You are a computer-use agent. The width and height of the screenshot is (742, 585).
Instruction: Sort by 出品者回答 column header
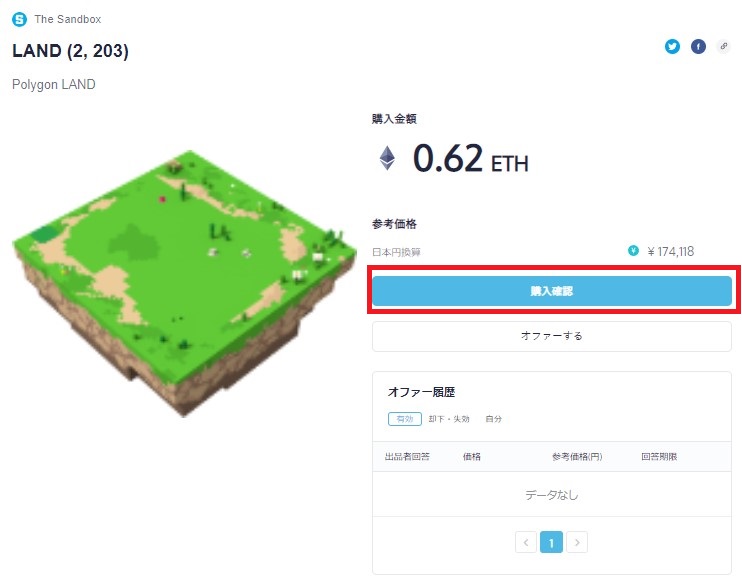(407, 457)
